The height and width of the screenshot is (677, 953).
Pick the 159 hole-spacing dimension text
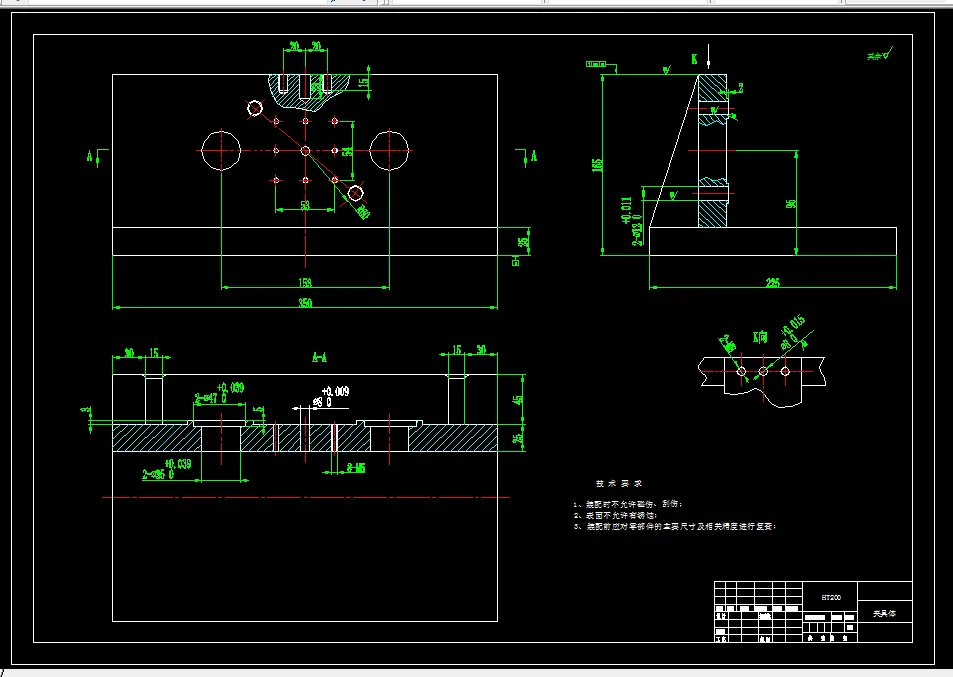coord(305,283)
